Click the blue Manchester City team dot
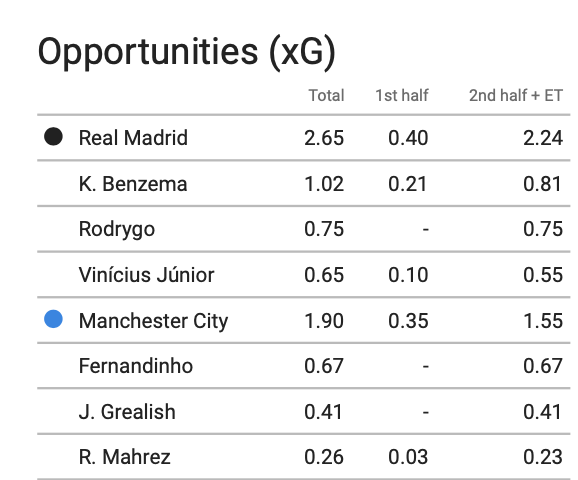 click(x=53, y=319)
